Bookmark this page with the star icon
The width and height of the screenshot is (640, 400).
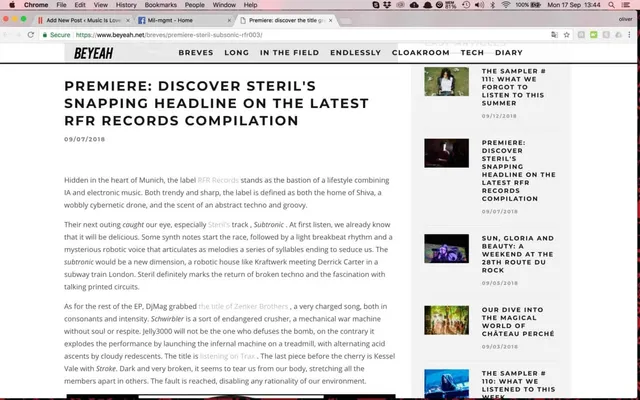[567, 35]
